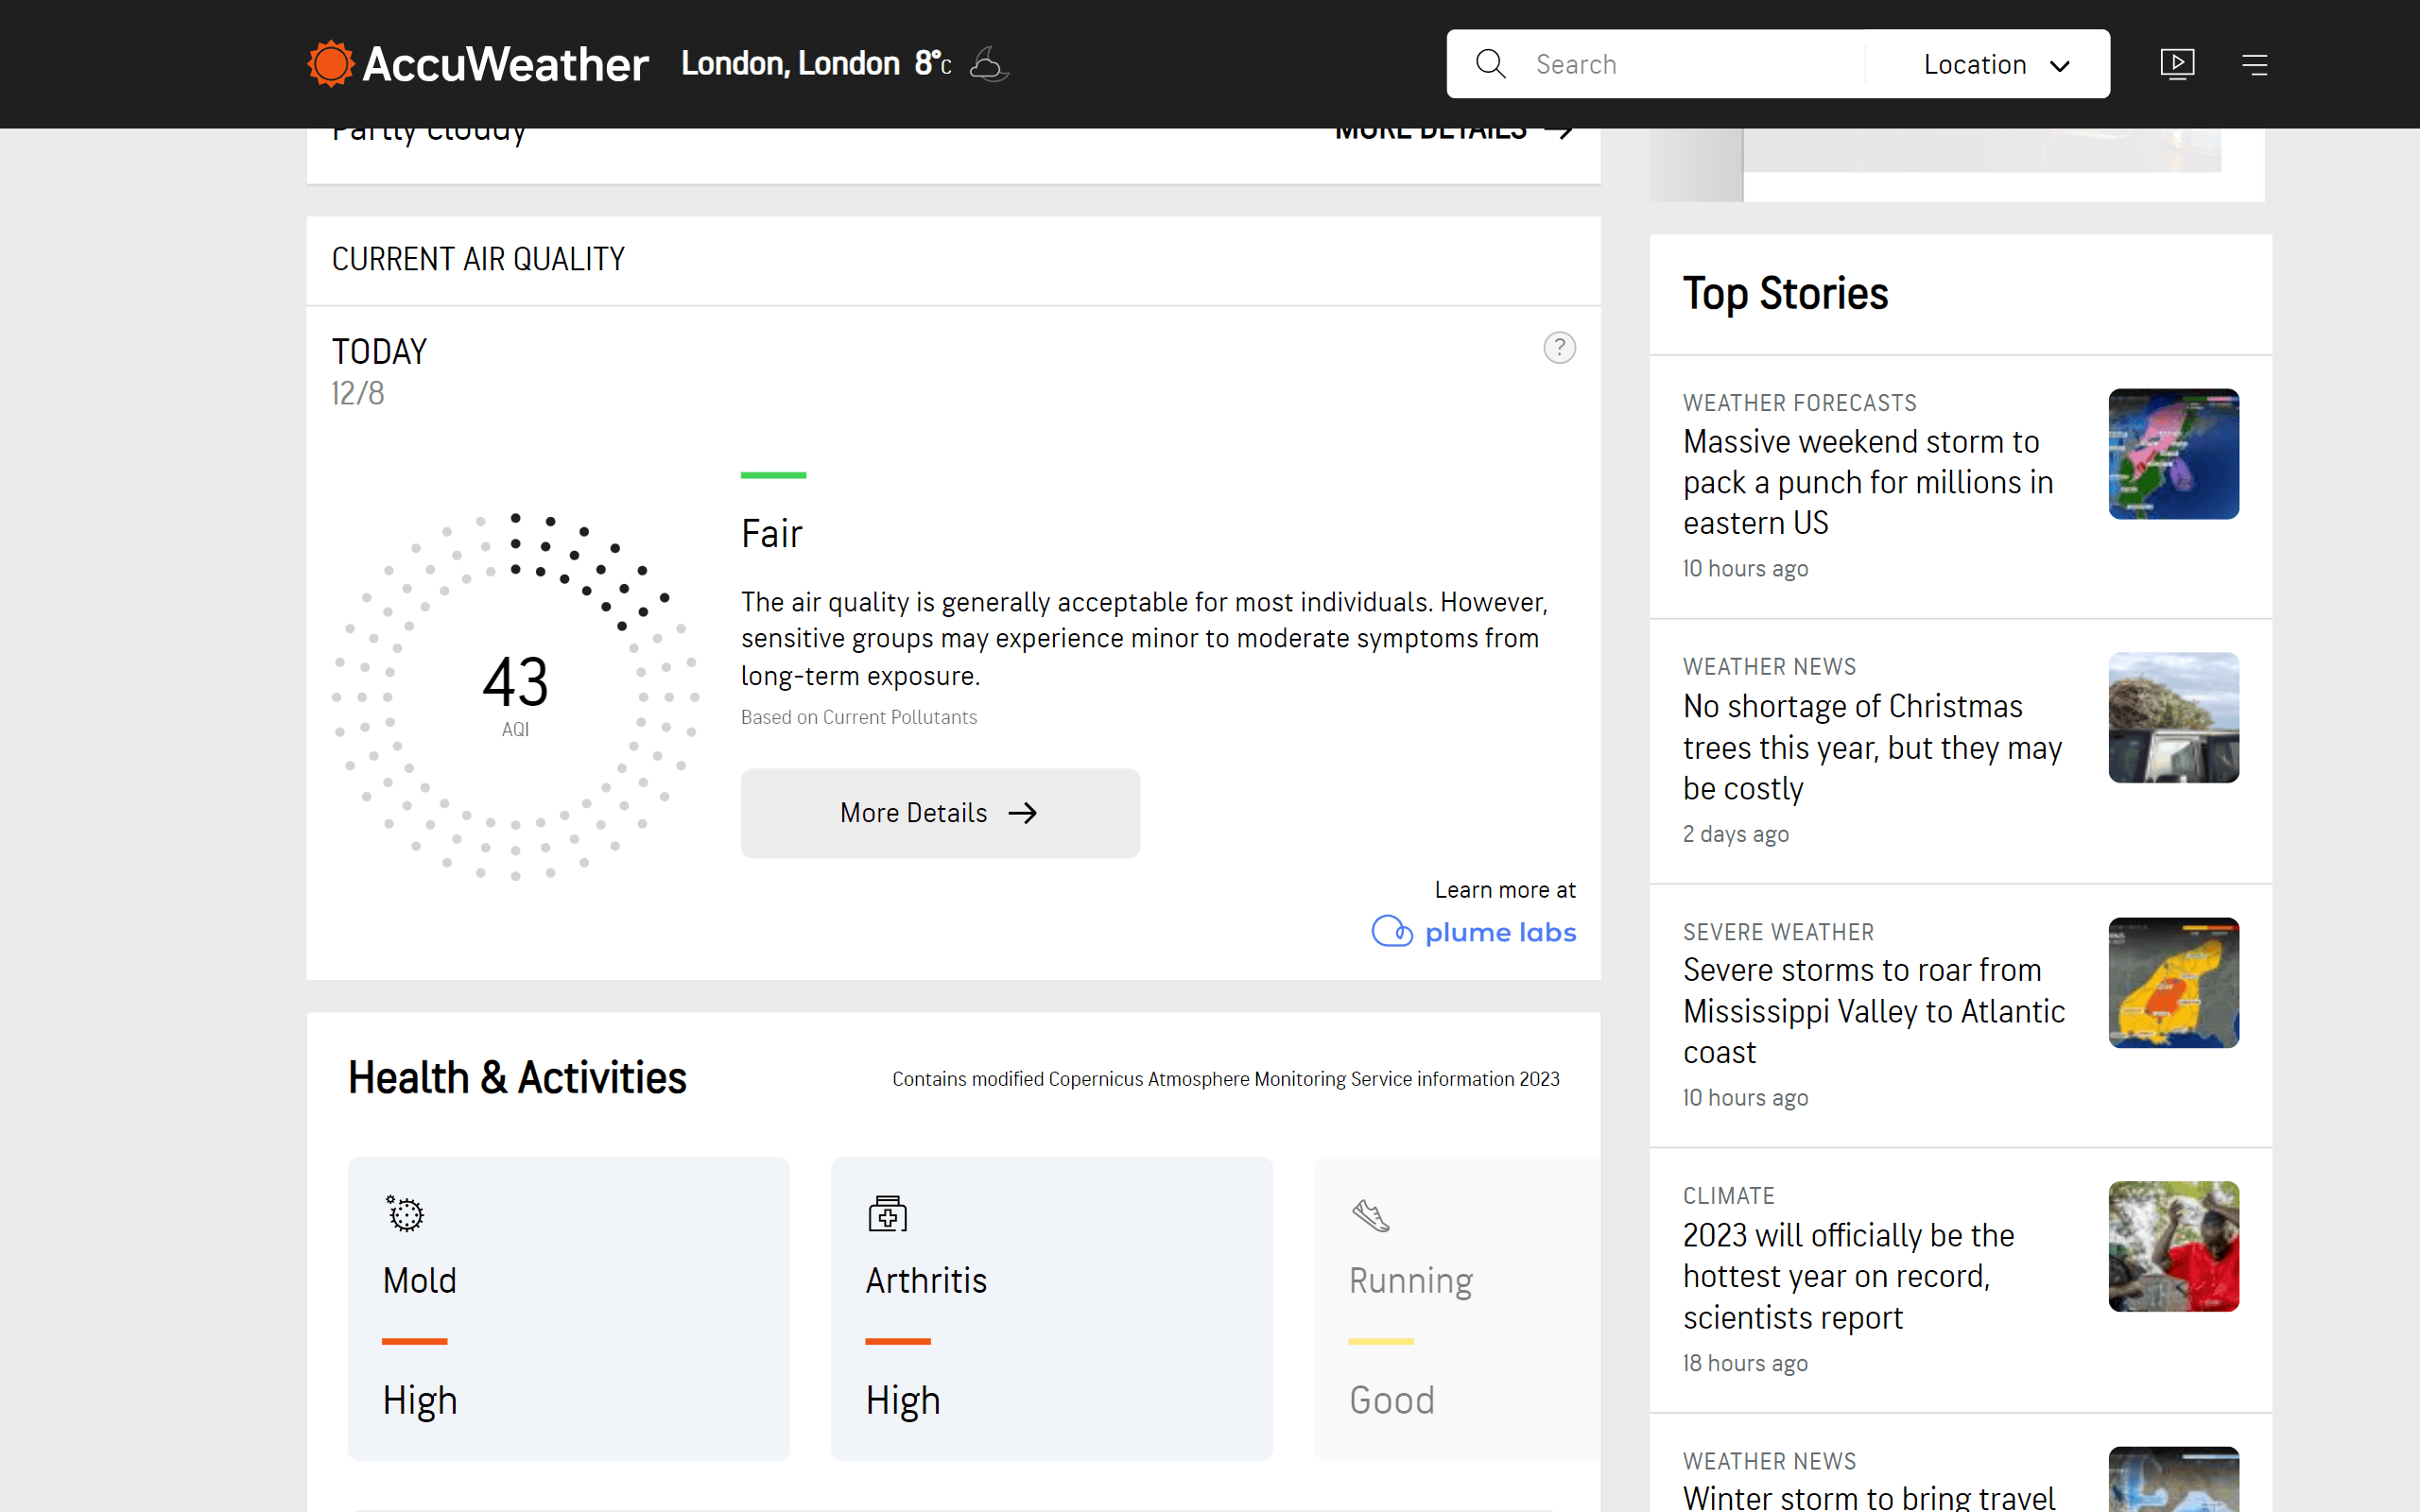Select the Weather Forecasts category menu item
This screenshot has height=1512, width=2420.
[1798, 401]
